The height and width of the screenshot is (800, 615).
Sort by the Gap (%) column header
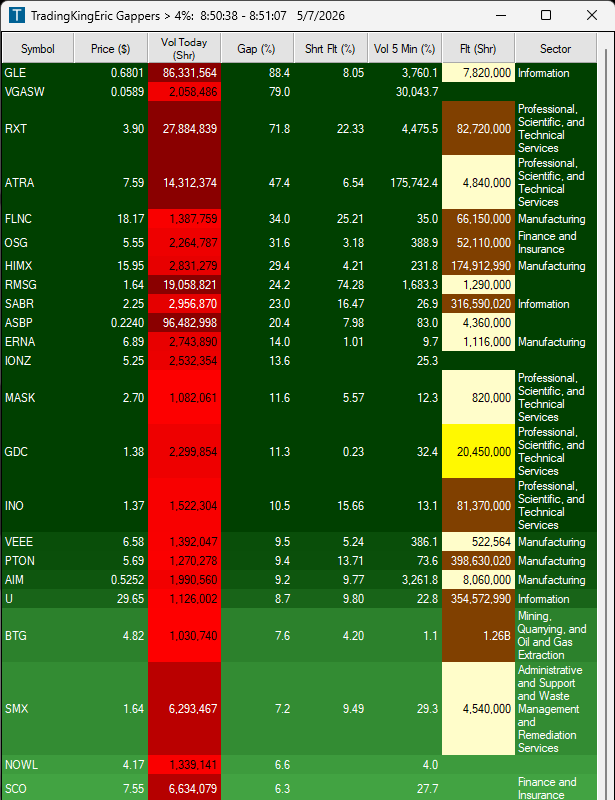coord(257,48)
